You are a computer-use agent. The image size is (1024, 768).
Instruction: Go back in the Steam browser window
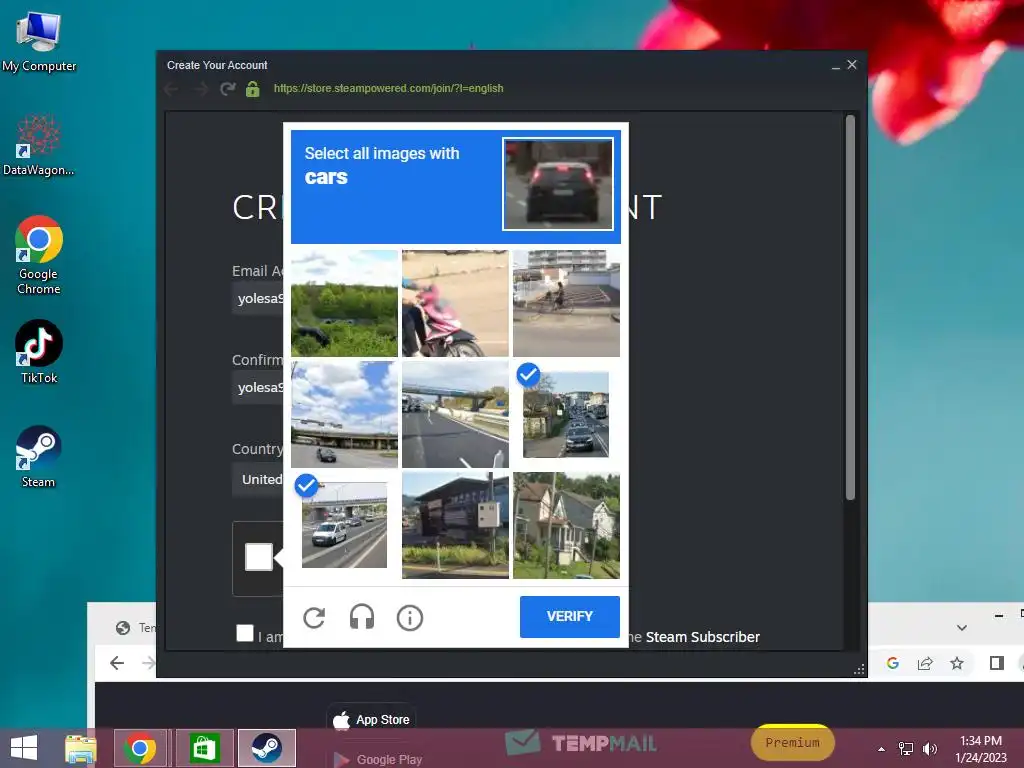172,89
